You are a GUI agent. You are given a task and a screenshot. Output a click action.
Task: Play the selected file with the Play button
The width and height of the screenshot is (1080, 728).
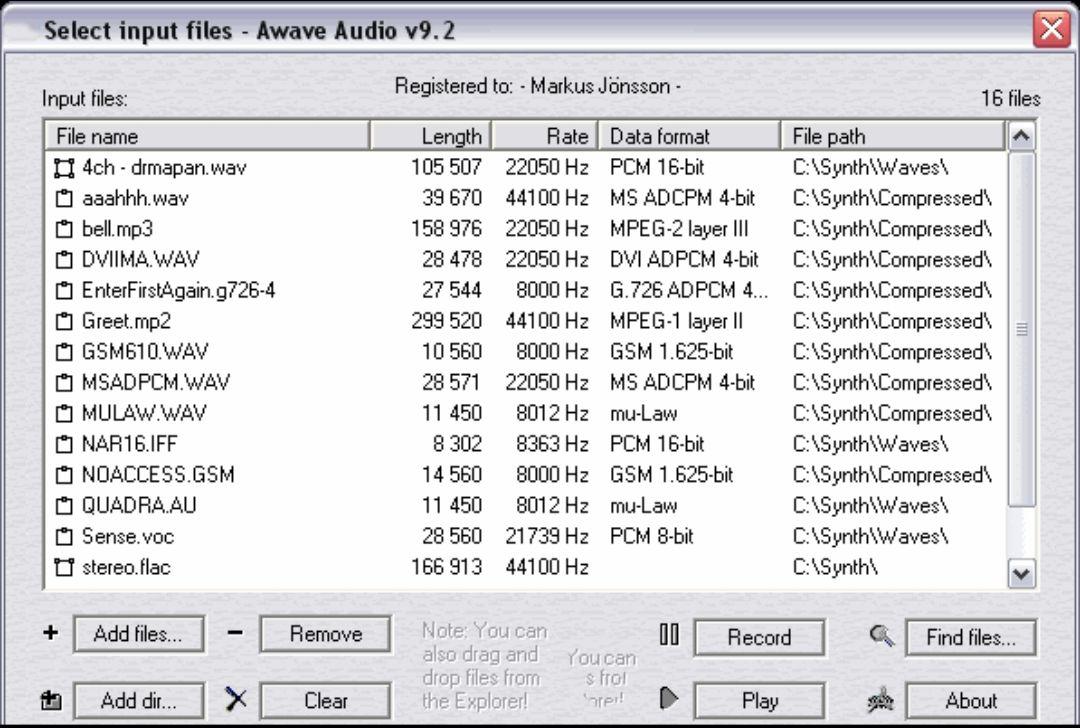[759, 700]
